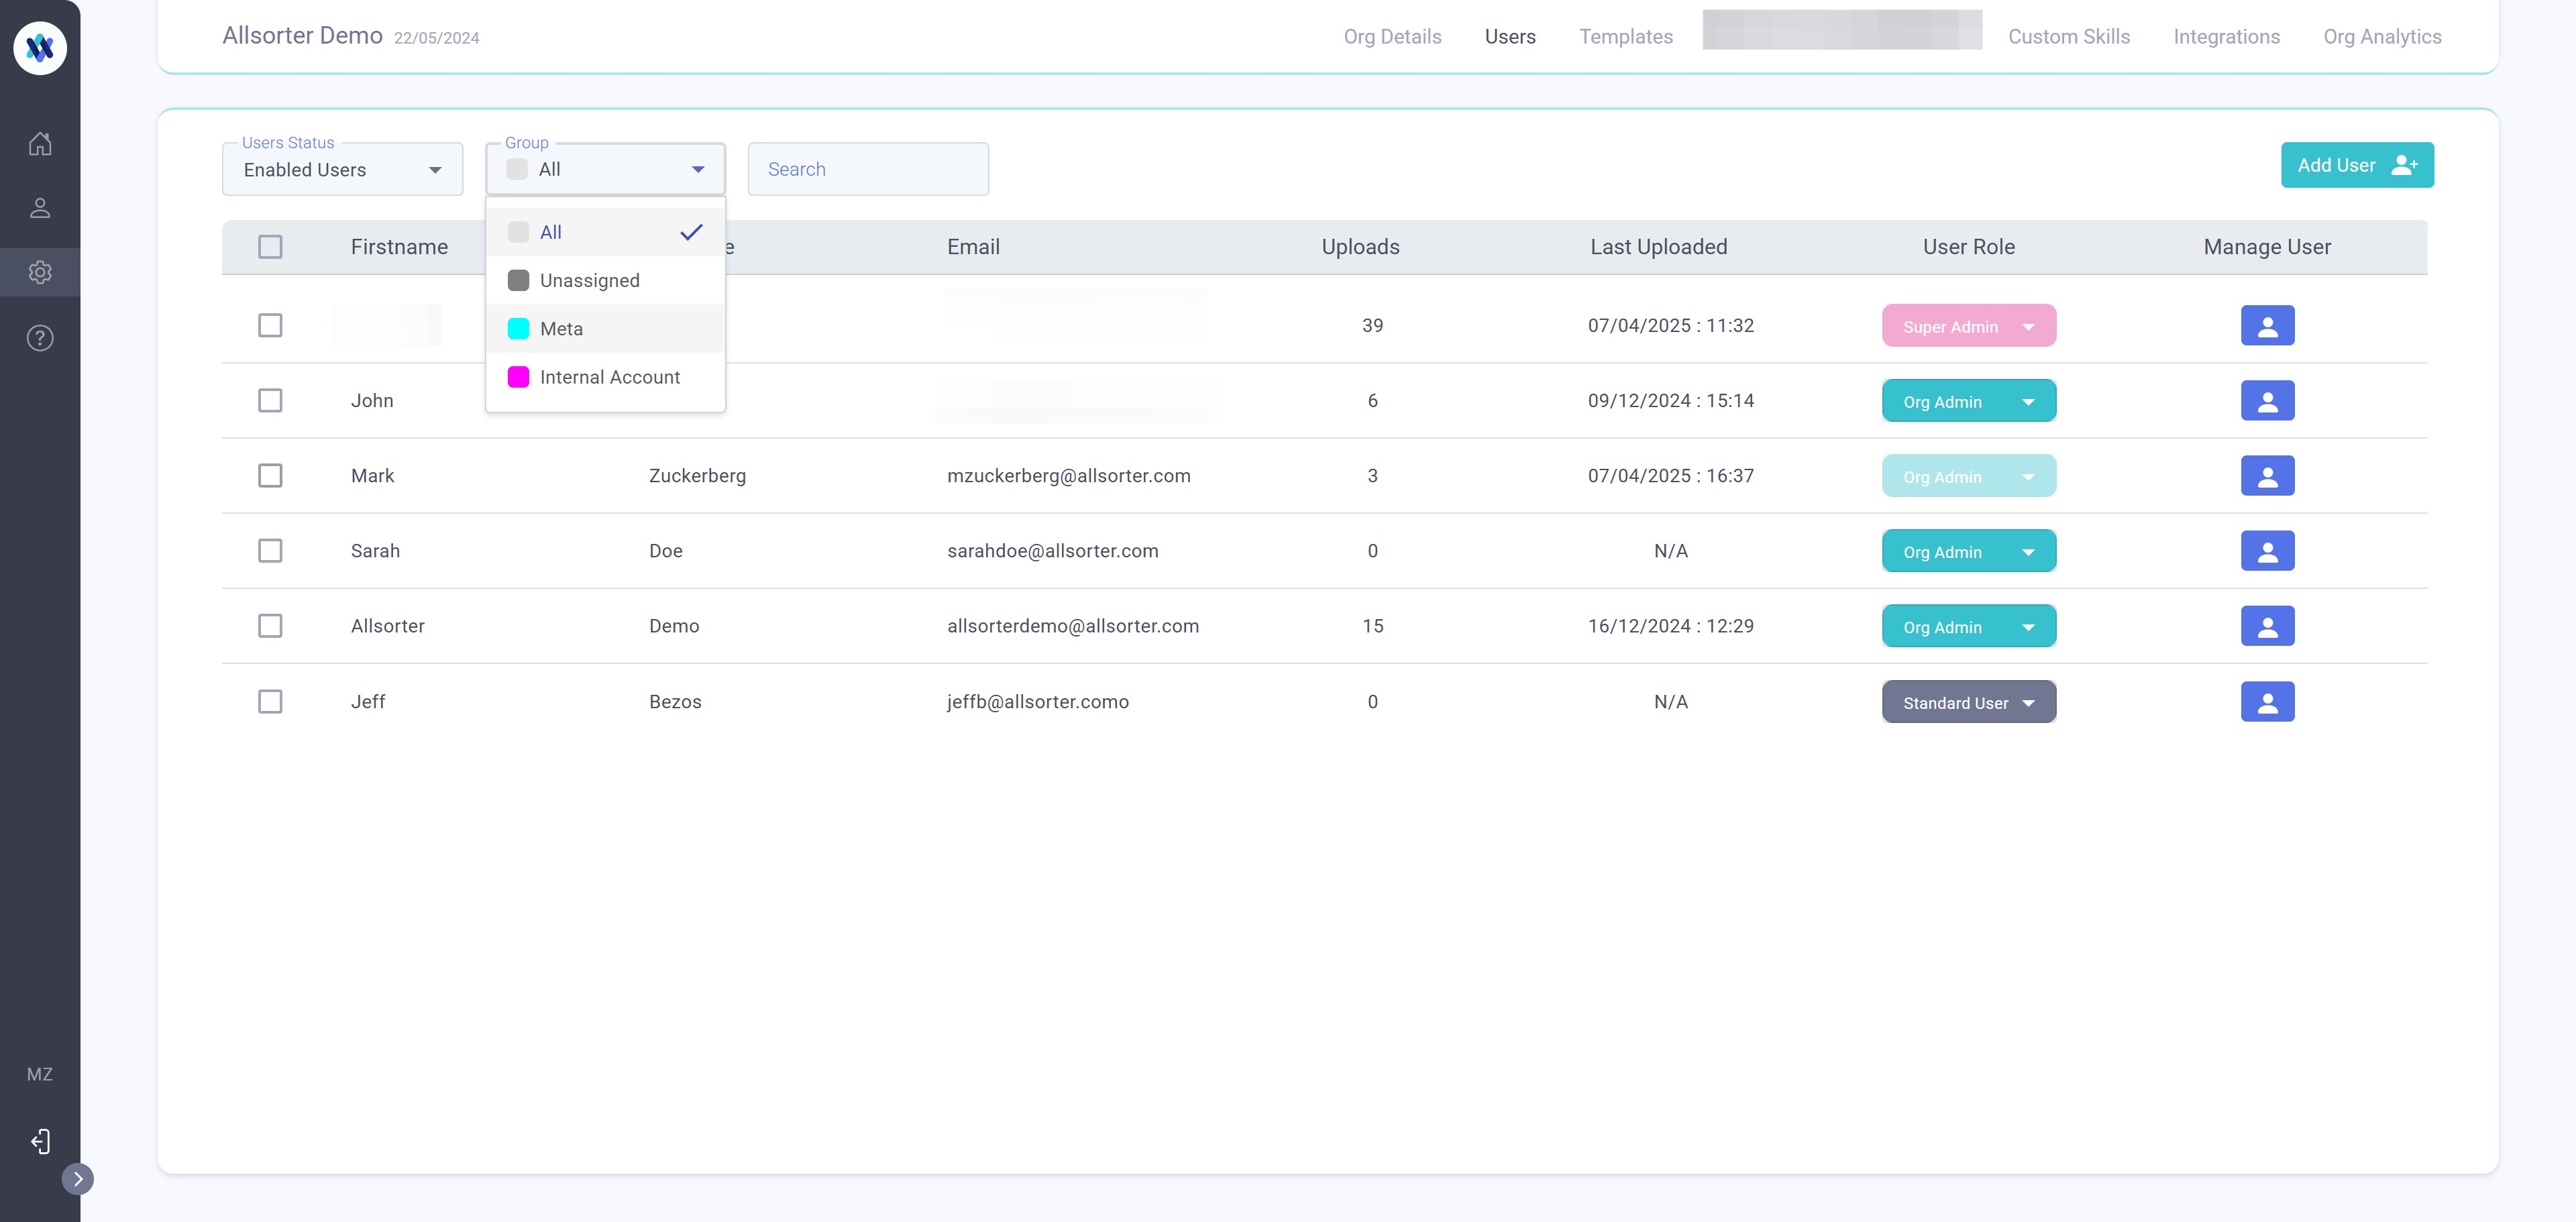Toggle the select-all header checkbox

coord(270,247)
